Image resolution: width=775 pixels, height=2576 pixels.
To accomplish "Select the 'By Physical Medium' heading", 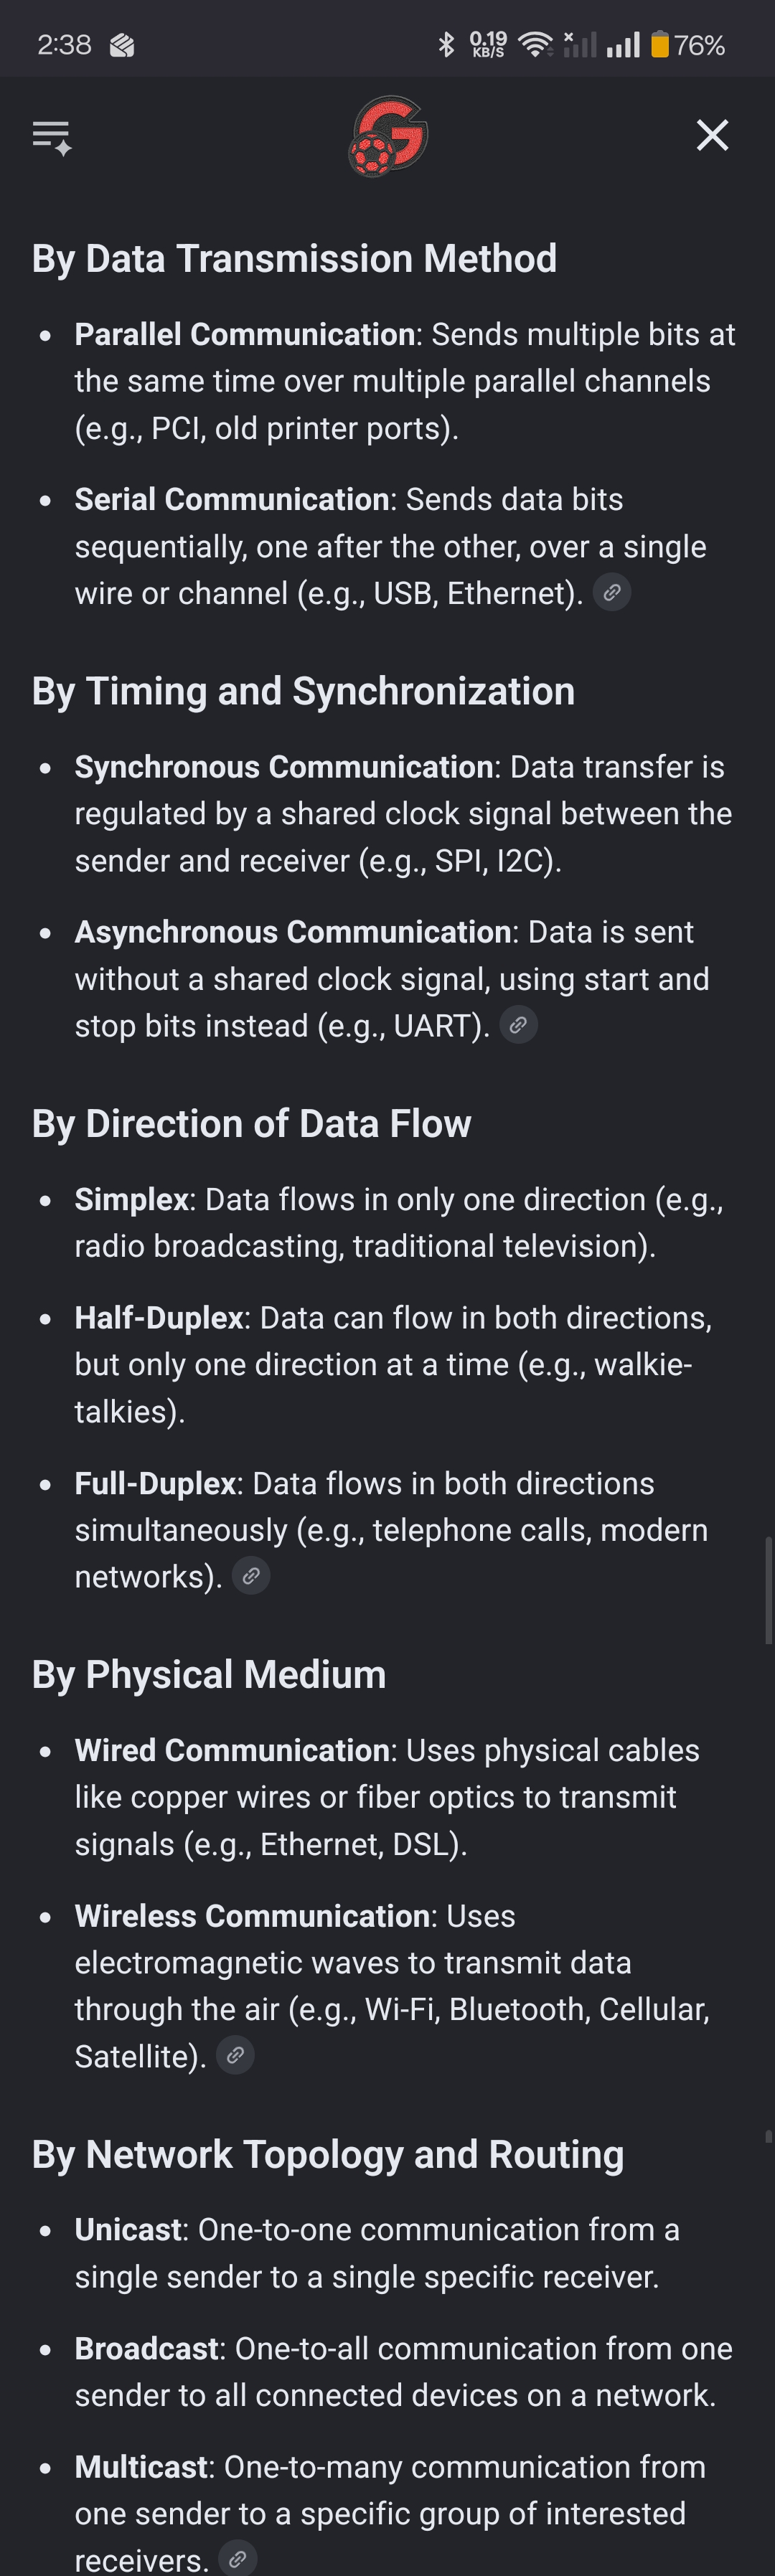I will click(x=209, y=1675).
